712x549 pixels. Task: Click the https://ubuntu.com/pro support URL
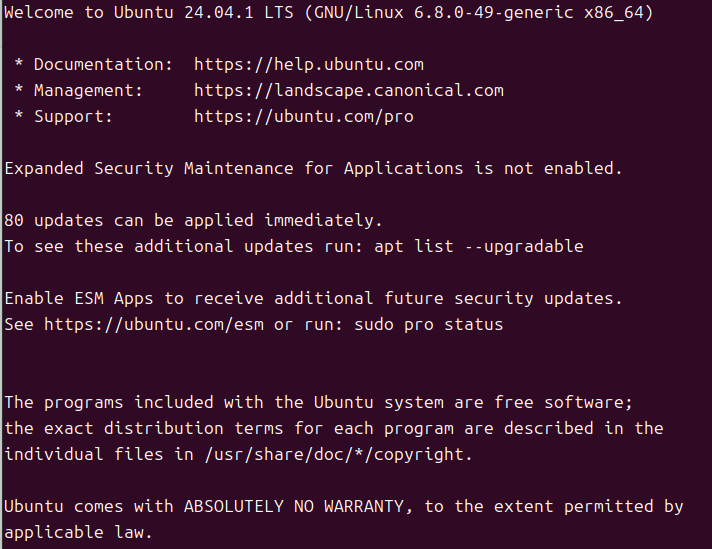pos(304,117)
